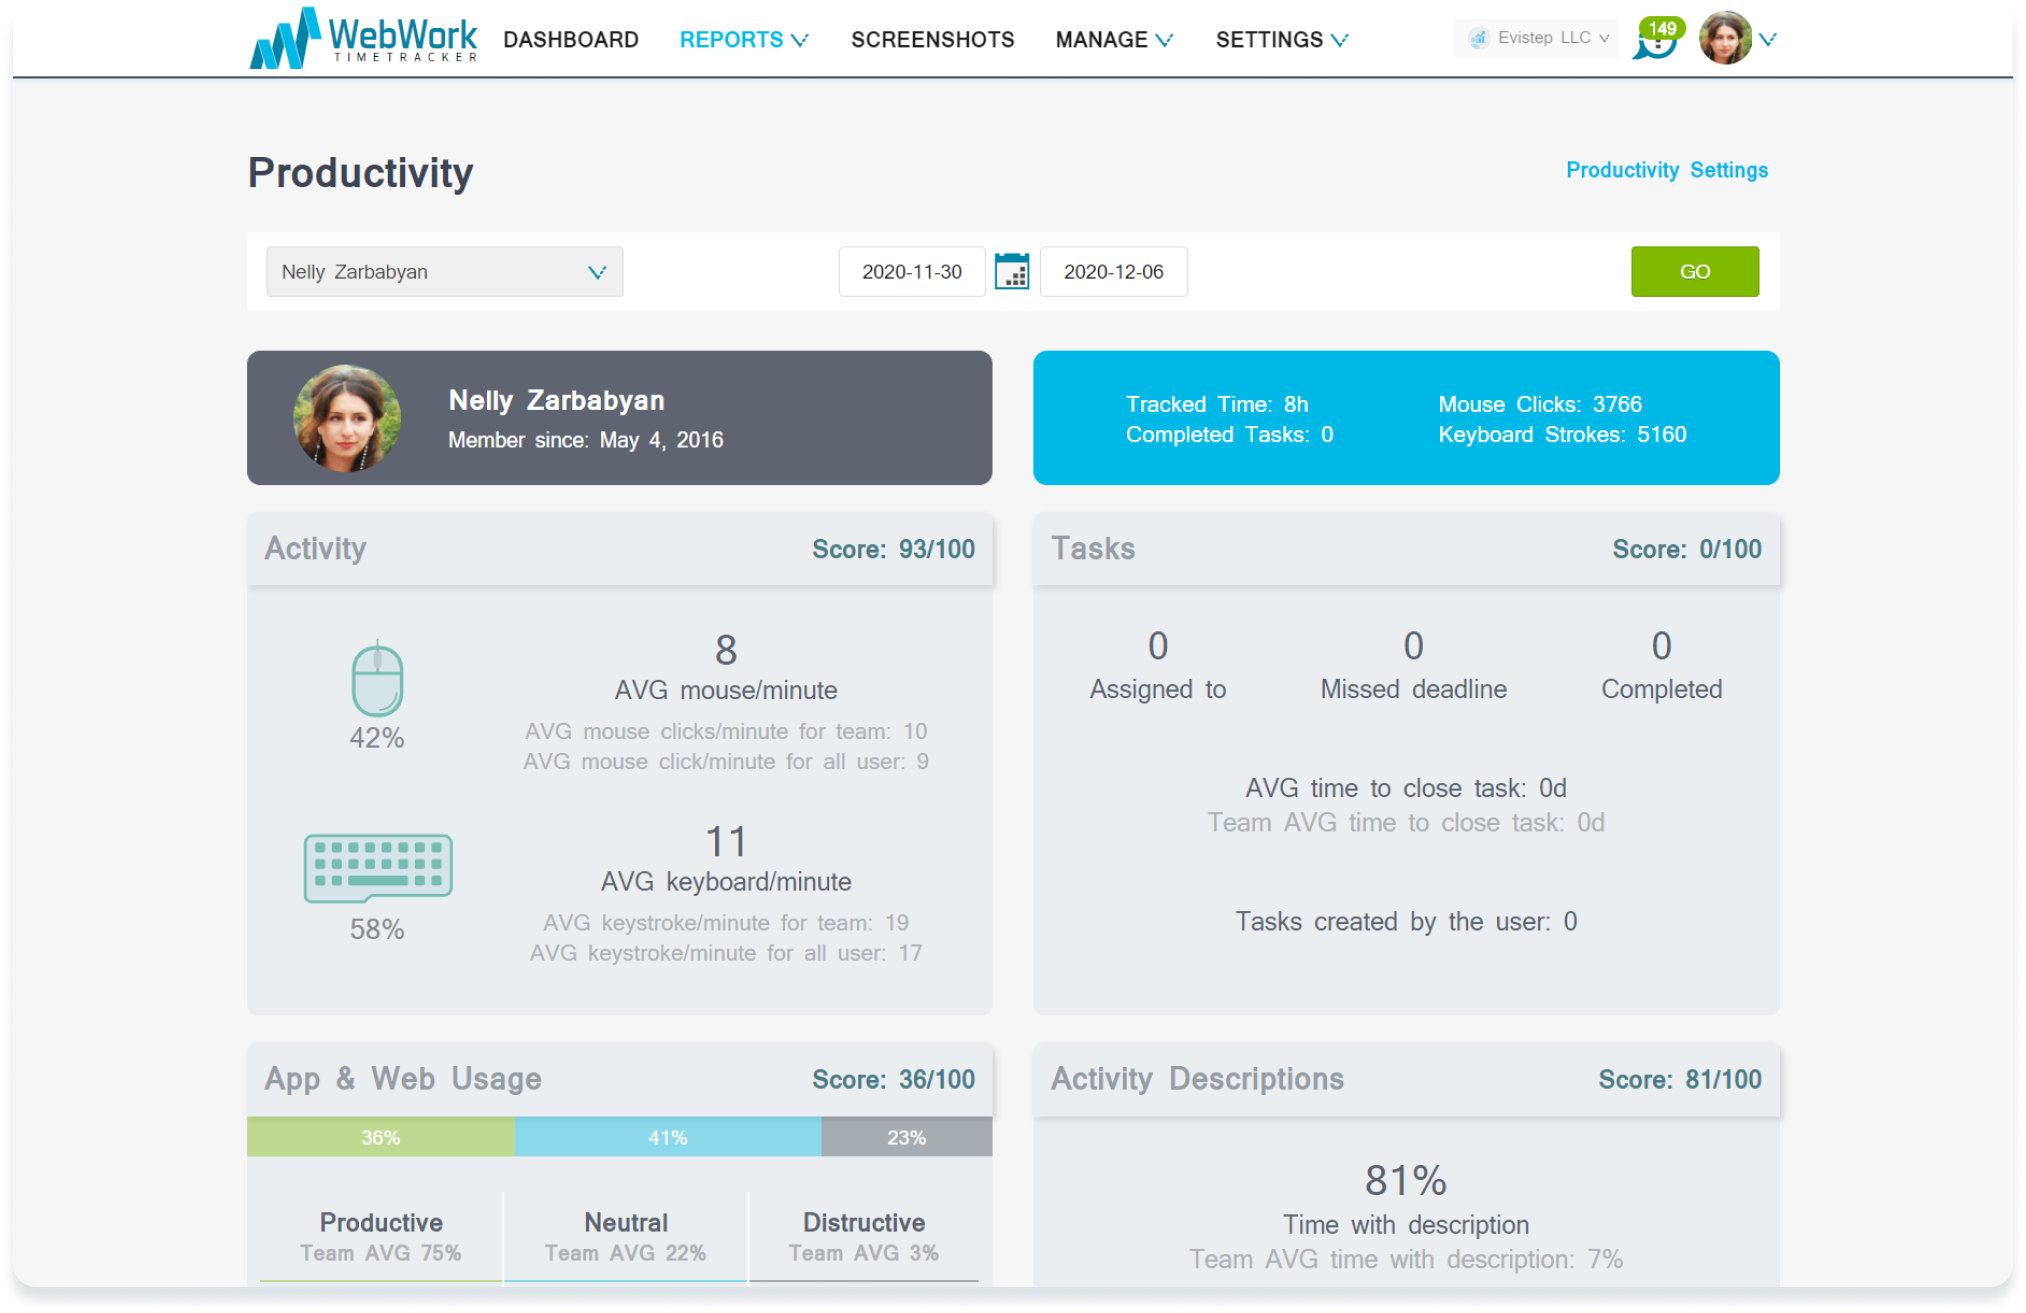Edit the end date 2020-12-06 field

click(x=1114, y=271)
